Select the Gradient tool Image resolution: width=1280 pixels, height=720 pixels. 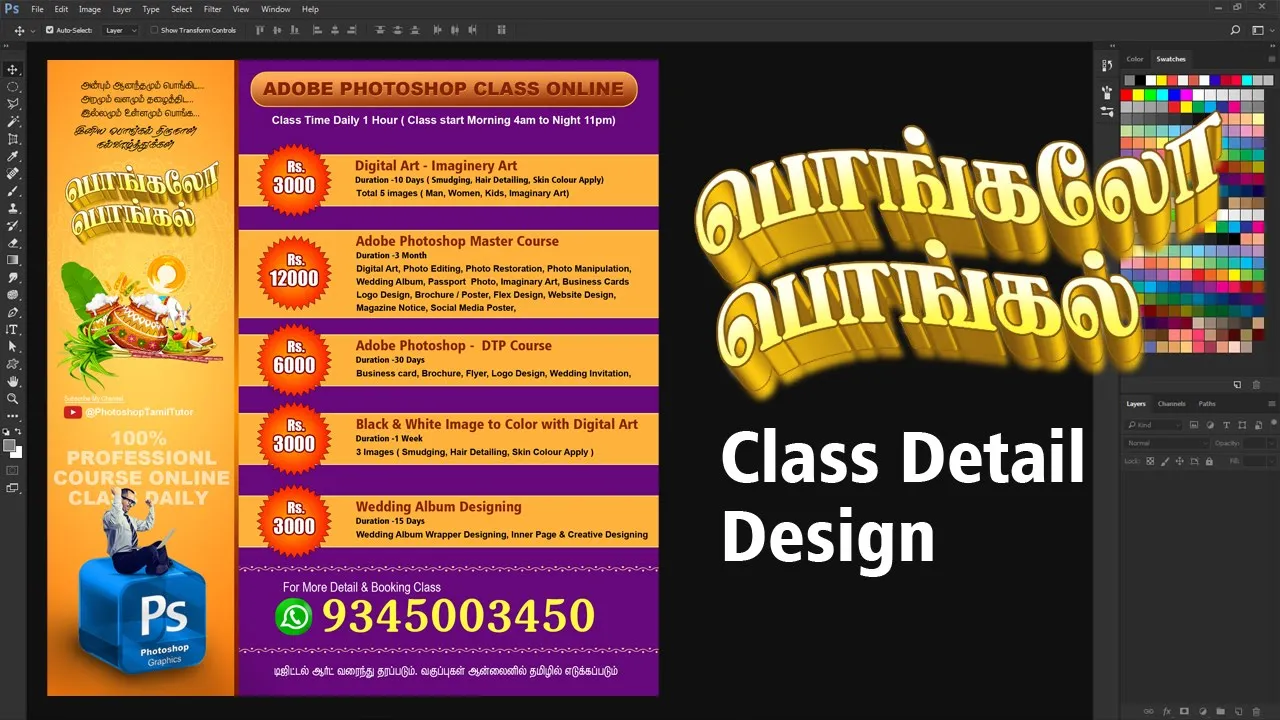pyautogui.click(x=13, y=259)
